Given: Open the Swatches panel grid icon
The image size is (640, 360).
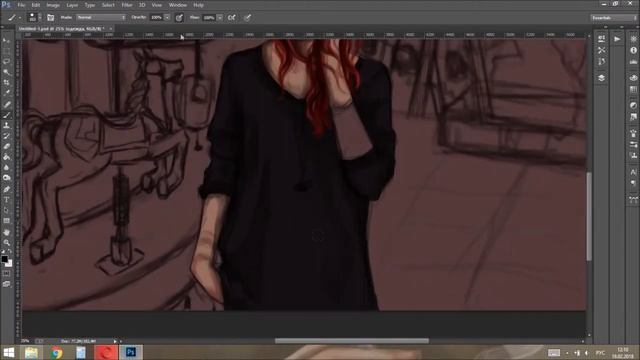Looking at the screenshot, I should coord(633,89).
